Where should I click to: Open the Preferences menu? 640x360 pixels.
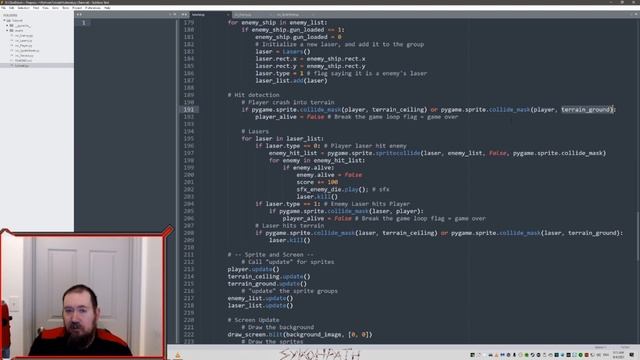click(x=93, y=8)
